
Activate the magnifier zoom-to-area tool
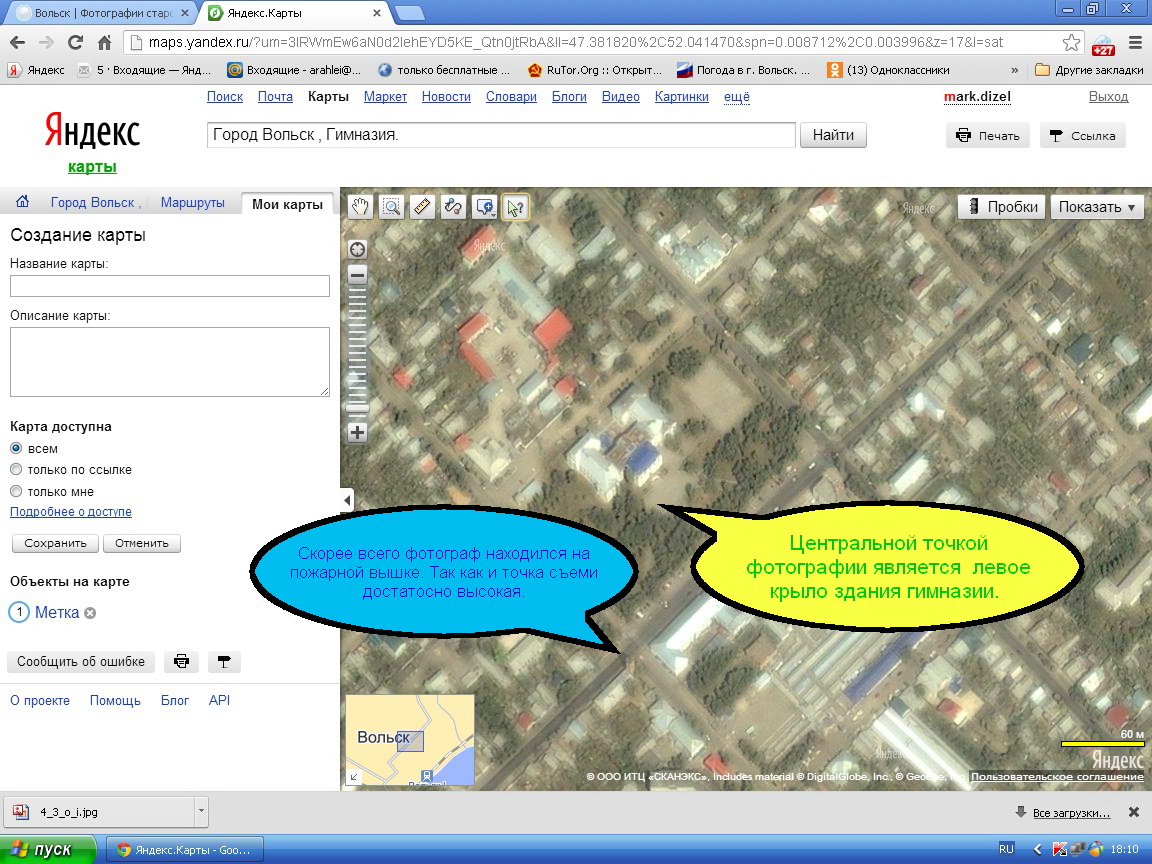click(391, 207)
